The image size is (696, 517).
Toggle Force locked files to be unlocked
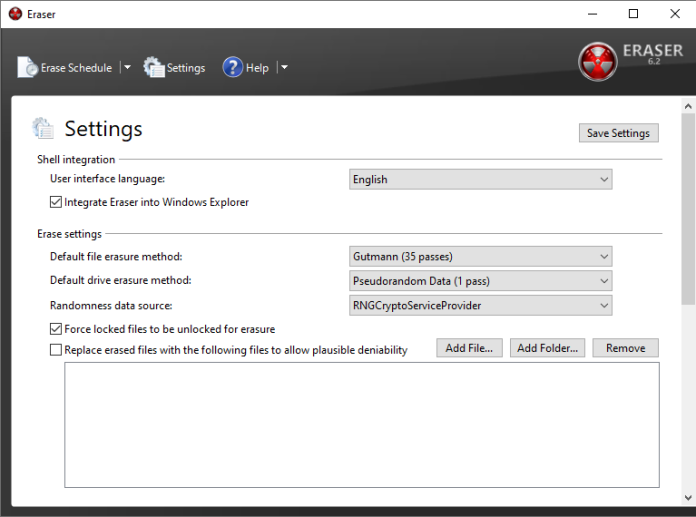(55, 329)
